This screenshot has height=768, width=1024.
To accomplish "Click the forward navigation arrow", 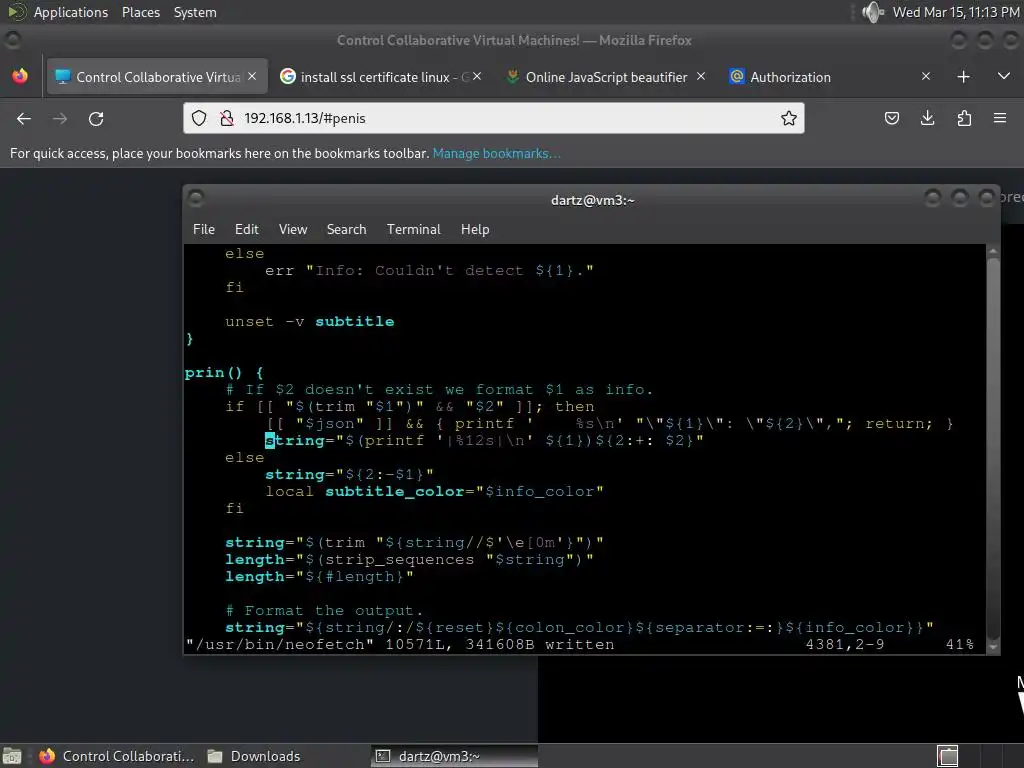I will click(x=60, y=119).
